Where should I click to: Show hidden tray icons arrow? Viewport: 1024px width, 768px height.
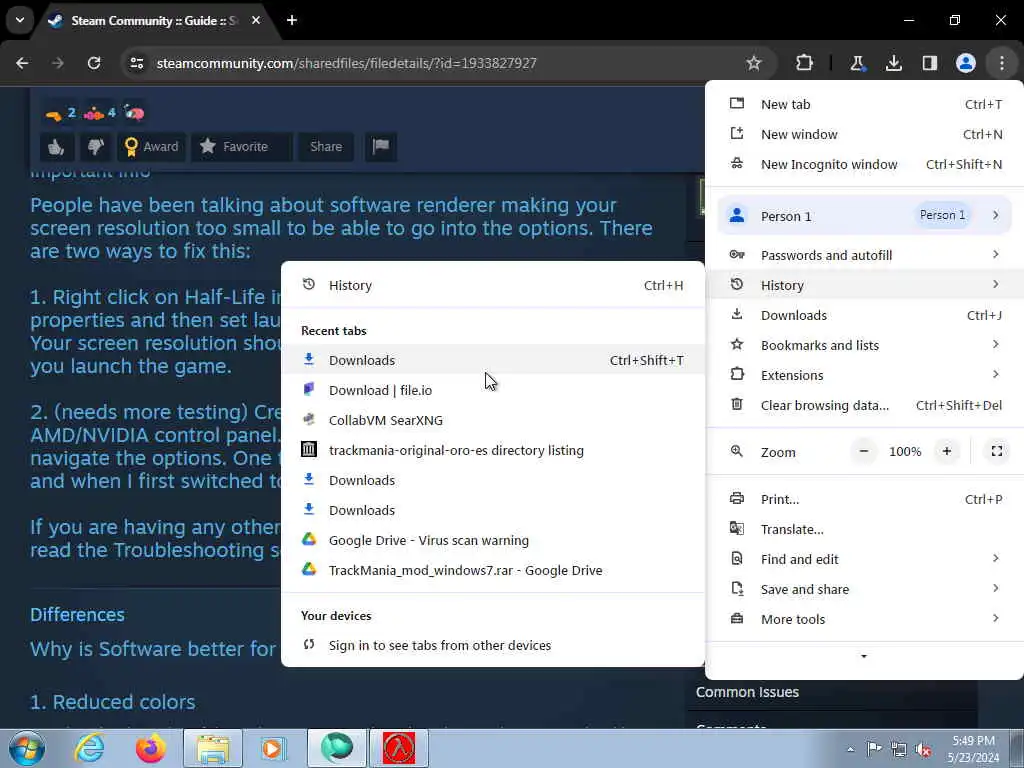coord(850,749)
